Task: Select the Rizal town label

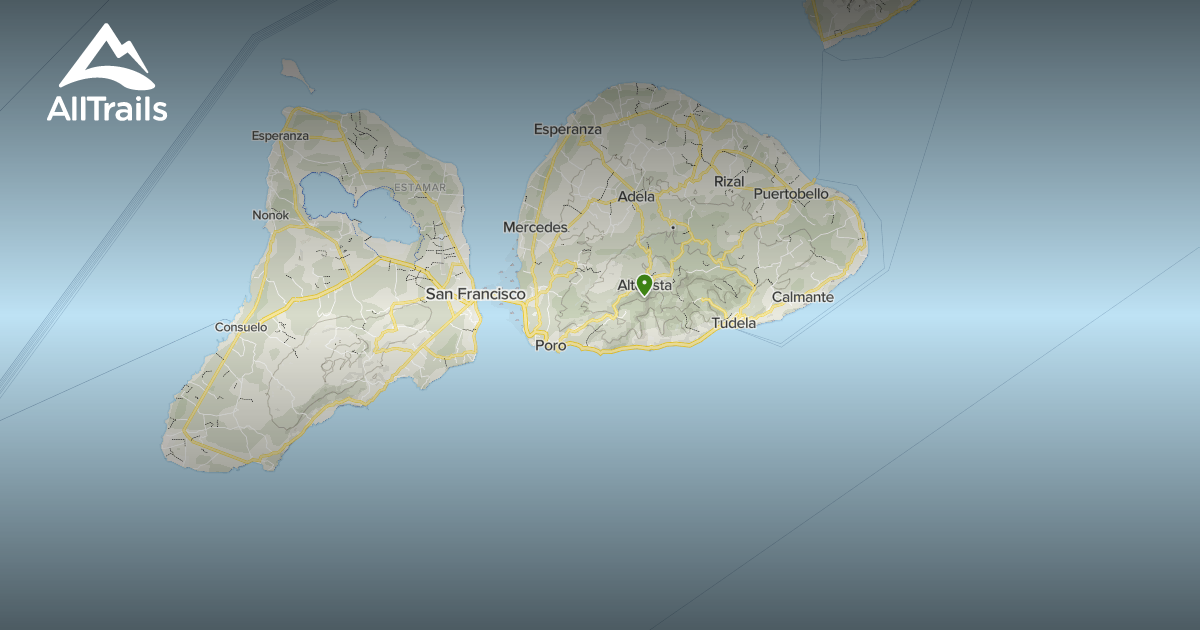Action: pyautogui.click(x=729, y=181)
